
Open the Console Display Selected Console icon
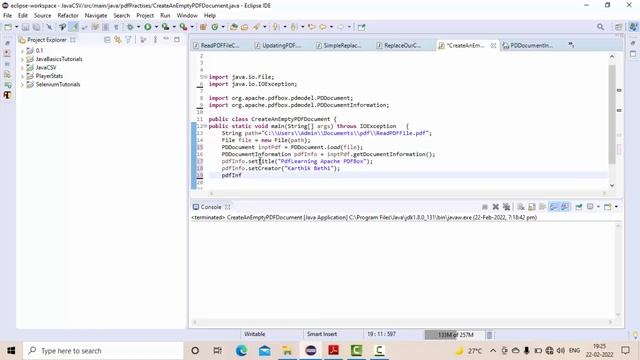590,207
